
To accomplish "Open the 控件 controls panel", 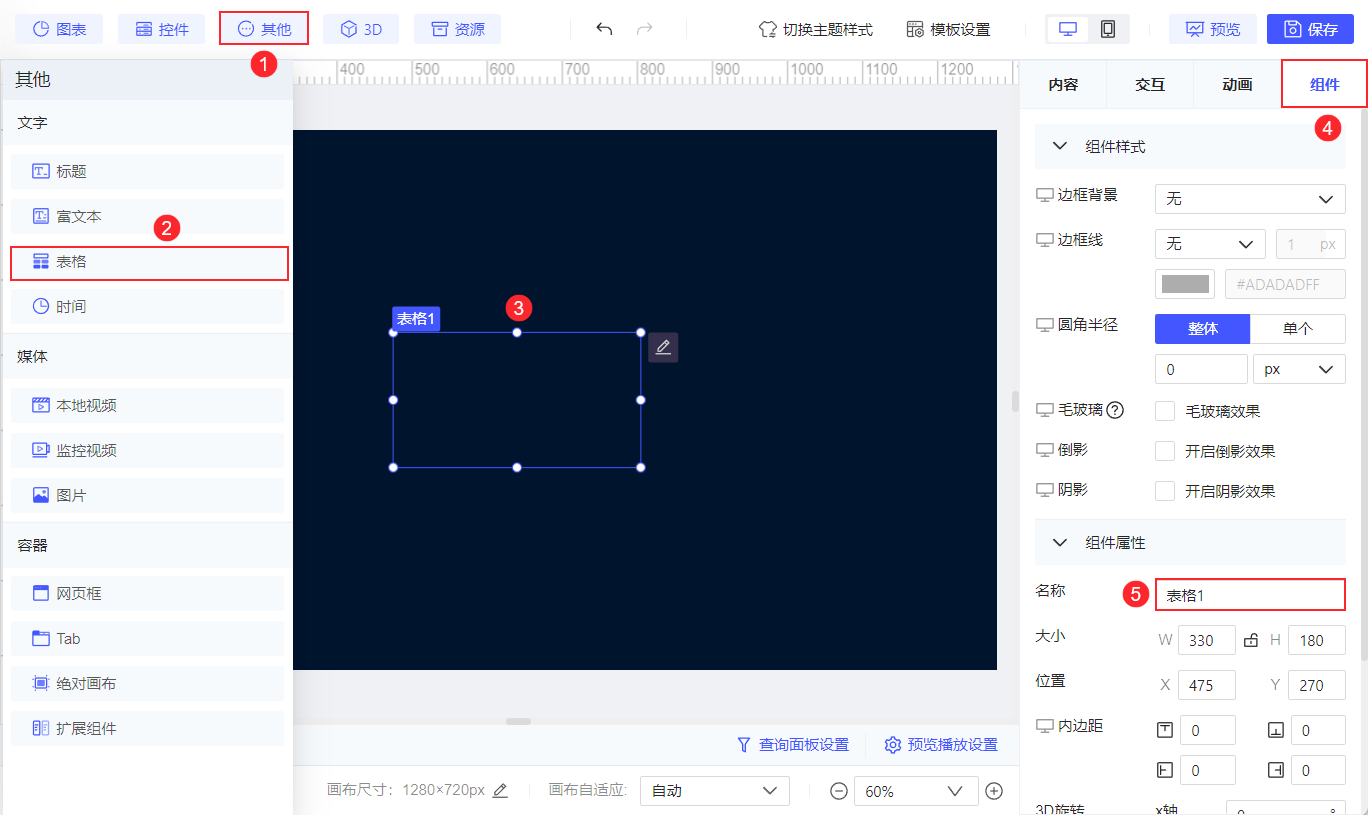I will coord(161,29).
